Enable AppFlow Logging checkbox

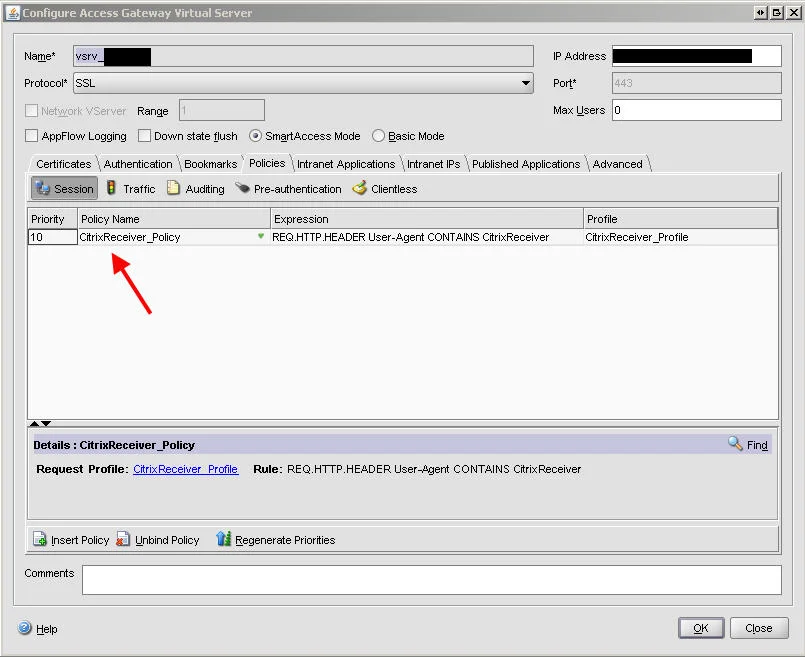tap(31, 136)
